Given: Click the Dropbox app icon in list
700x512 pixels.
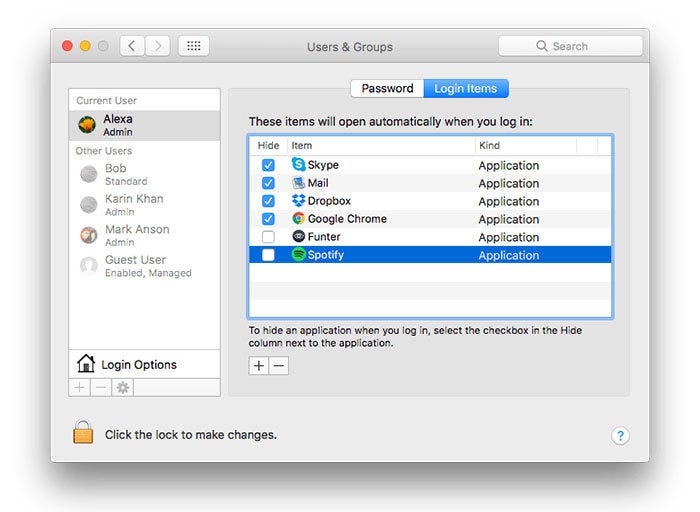Looking at the screenshot, I should [x=298, y=201].
